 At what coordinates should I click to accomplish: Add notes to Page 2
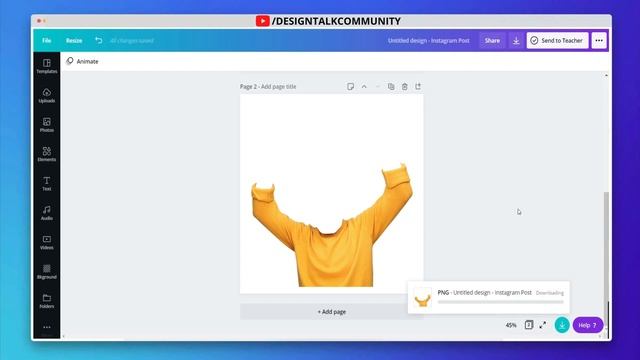click(x=350, y=87)
